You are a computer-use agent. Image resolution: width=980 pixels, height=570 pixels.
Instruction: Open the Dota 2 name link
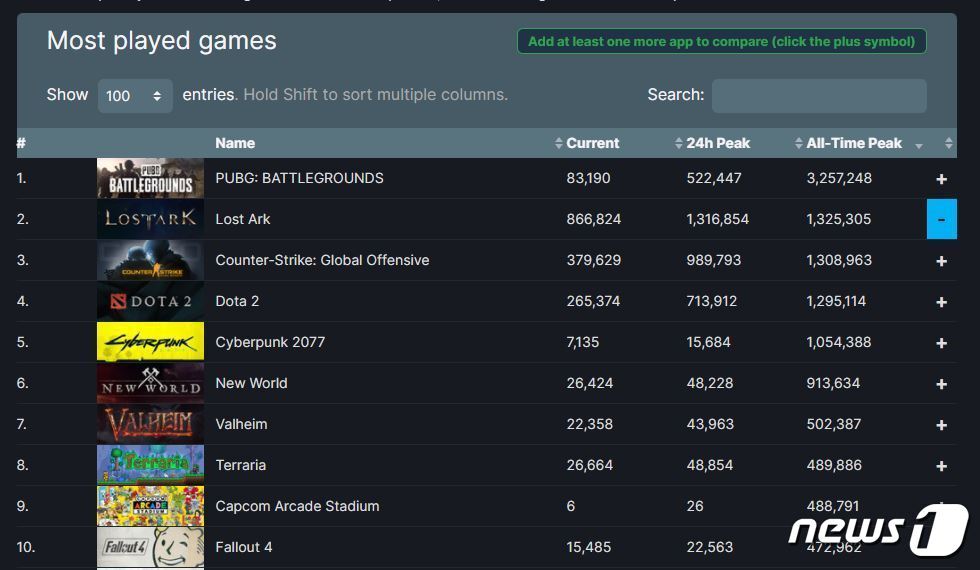237,301
